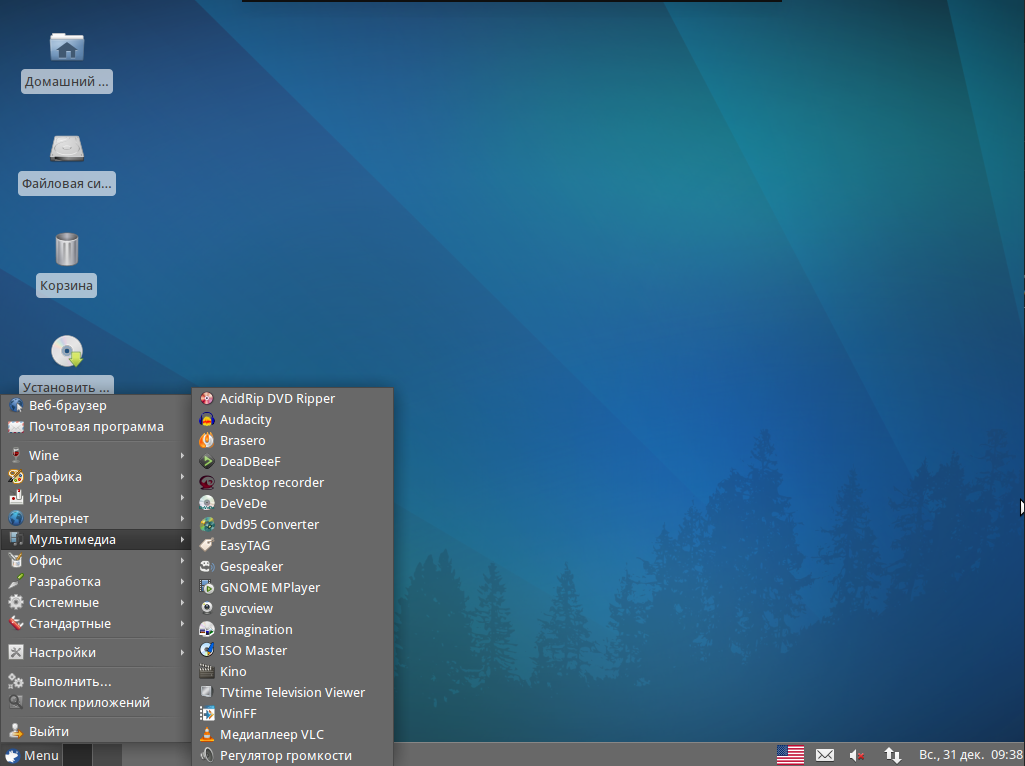The width and height of the screenshot is (1025, 766).
Task: Expand the Офис submenu arrow
Action: (x=182, y=560)
